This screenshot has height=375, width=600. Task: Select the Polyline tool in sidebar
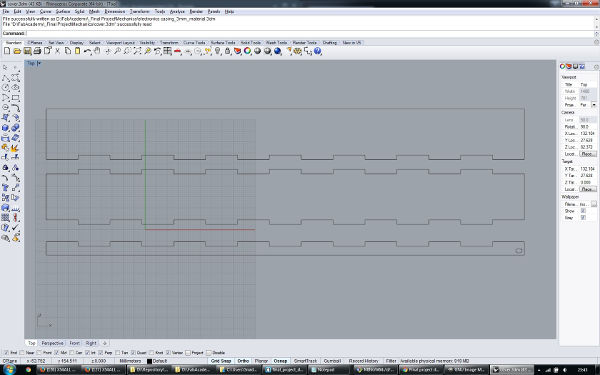[5, 78]
